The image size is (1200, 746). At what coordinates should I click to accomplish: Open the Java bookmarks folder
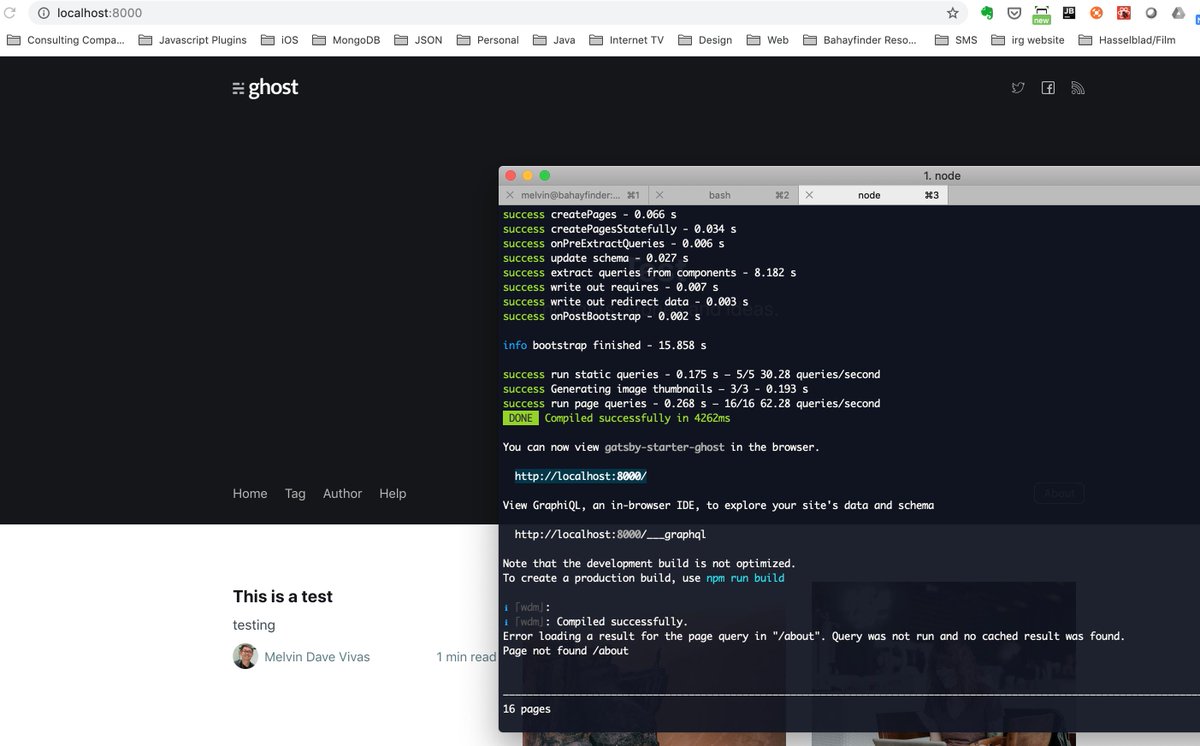tap(554, 40)
